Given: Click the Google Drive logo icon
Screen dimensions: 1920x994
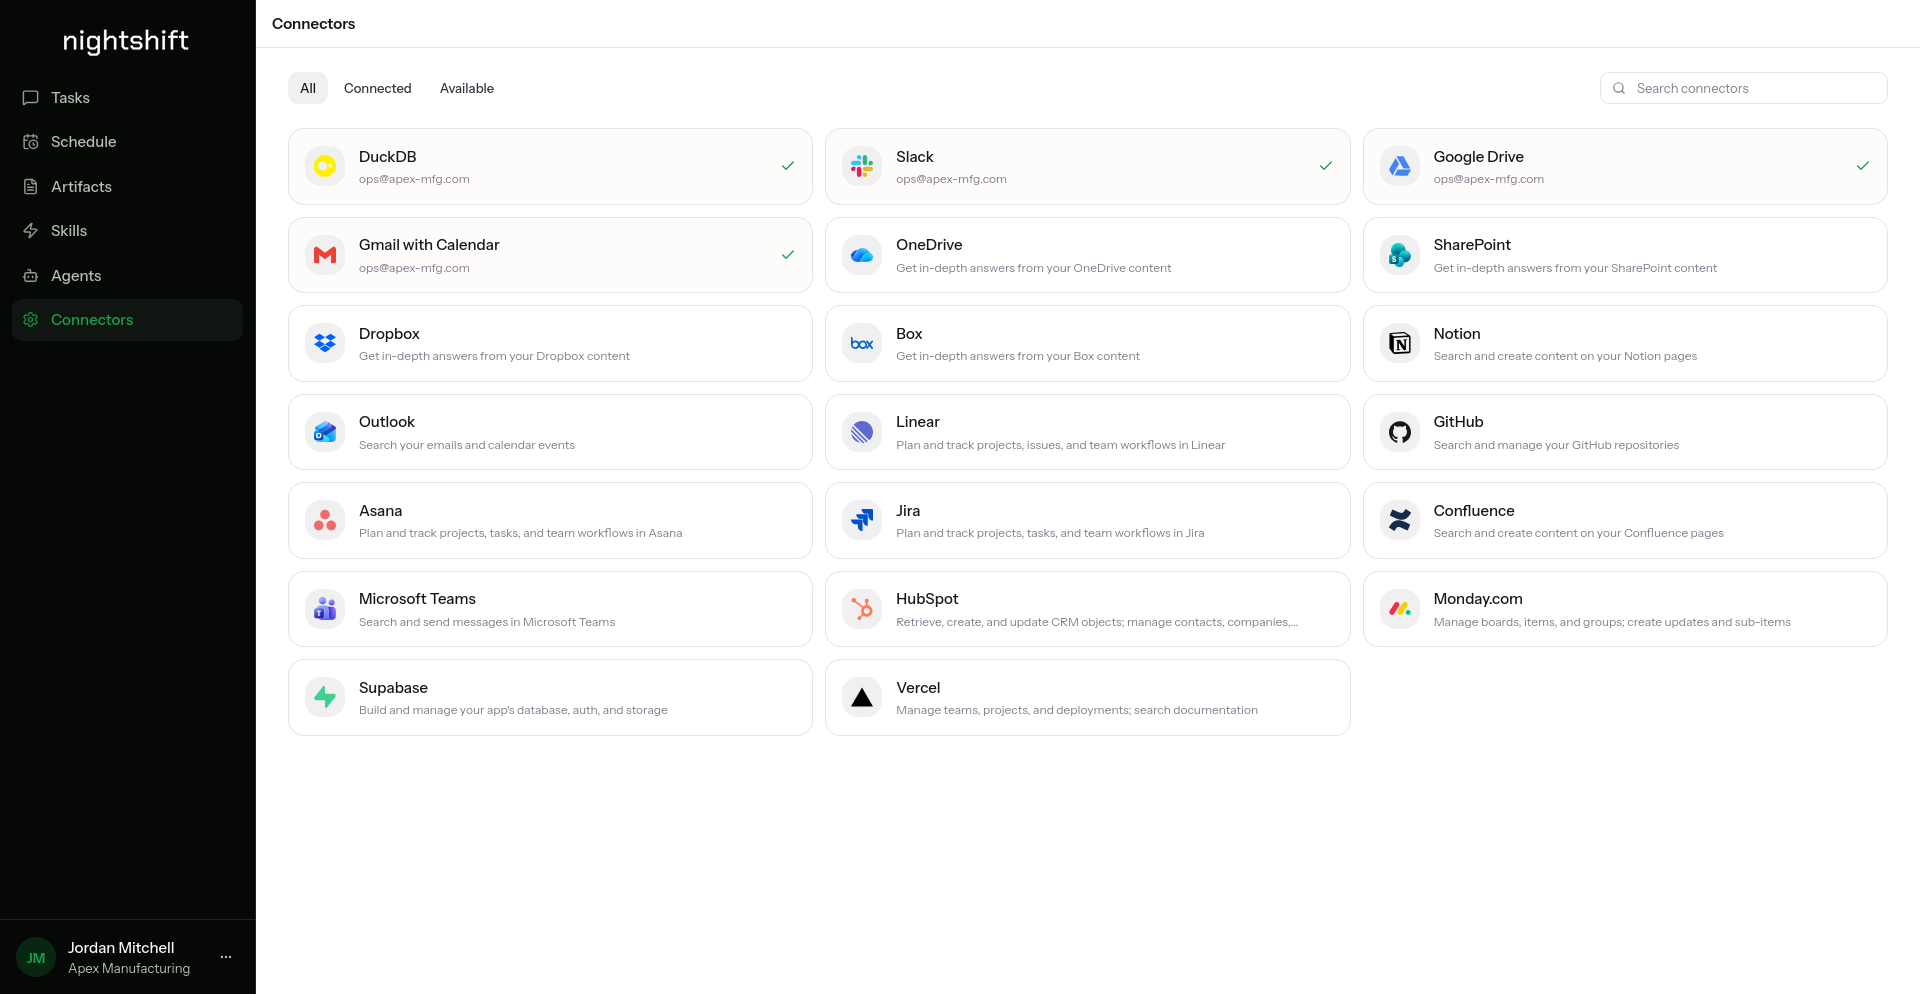Looking at the screenshot, I should coord(1400,166).
